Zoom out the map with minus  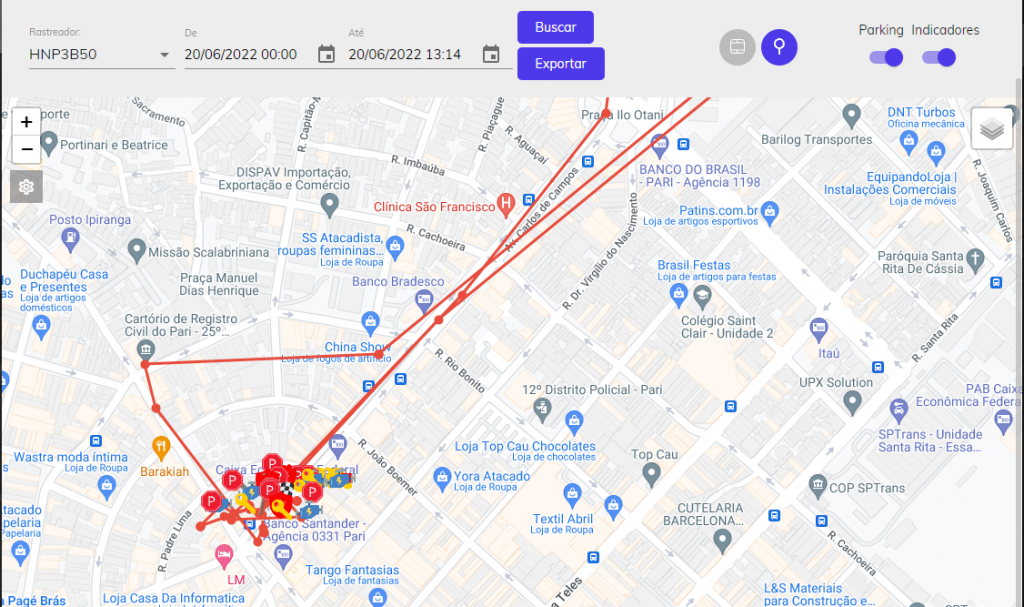[26, 150]
